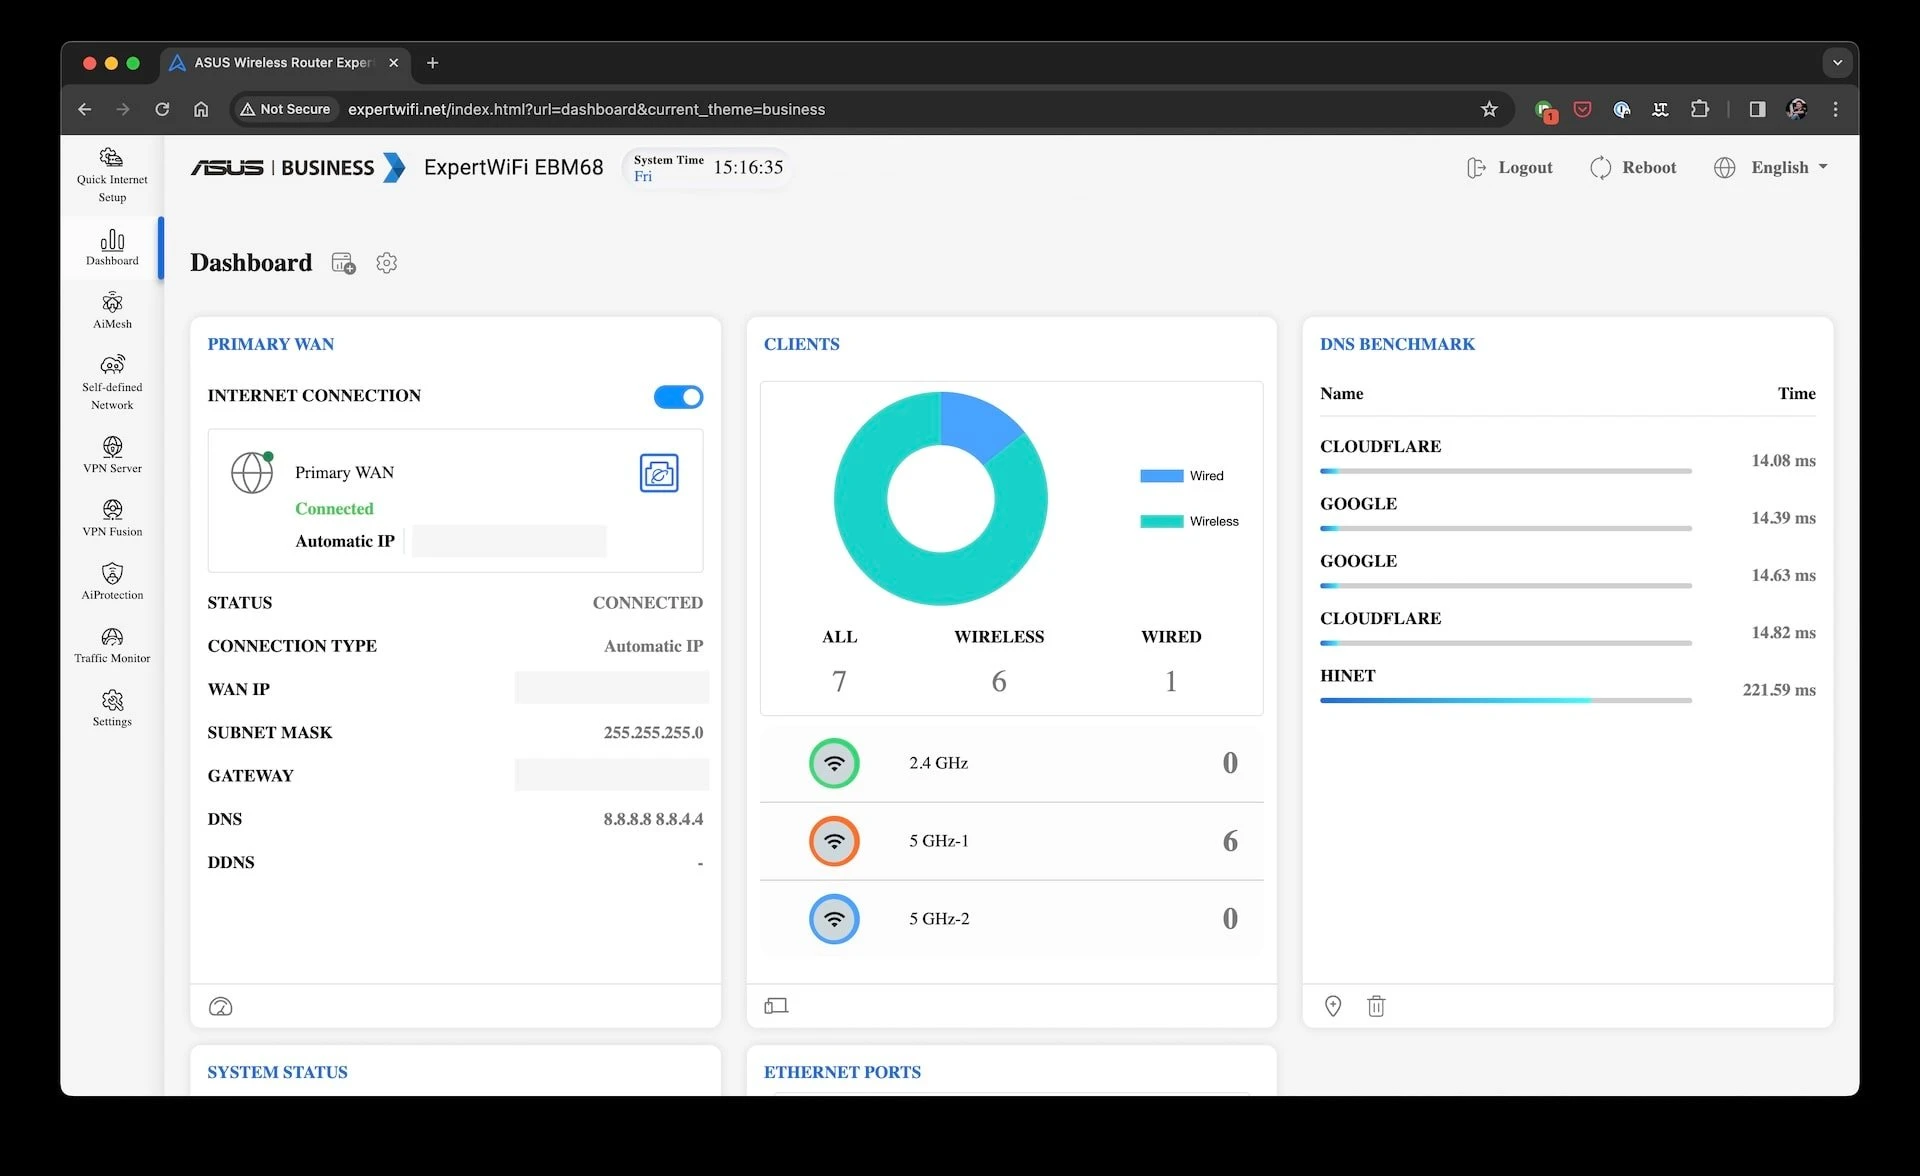Image resolution: width=1920 pixels, height=1176 pixels.
Task: Click the HINET 221.59 ms value
Action: click(x=1779, y=690)
